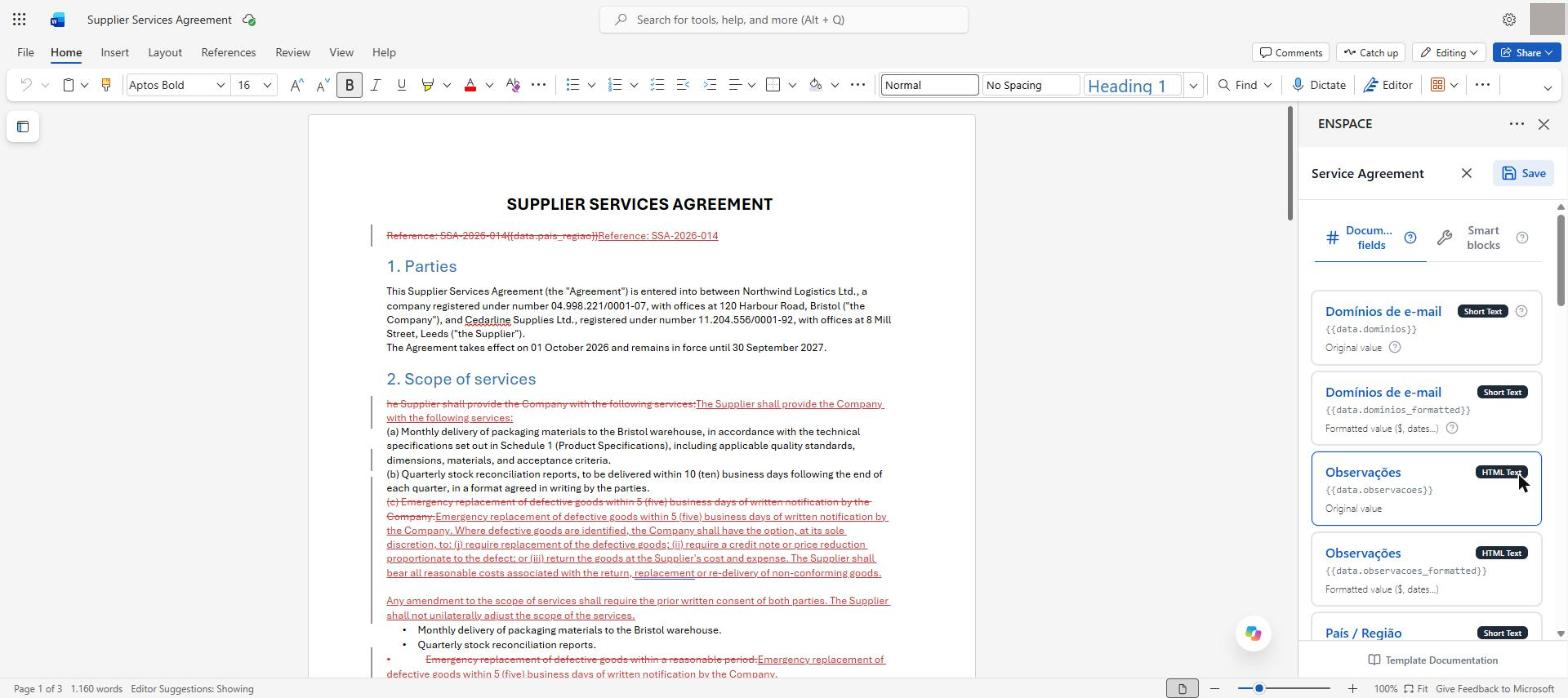Open Word settings gear icon
Viewport: 1568px width, 698px height.
tap(1509, 19)
